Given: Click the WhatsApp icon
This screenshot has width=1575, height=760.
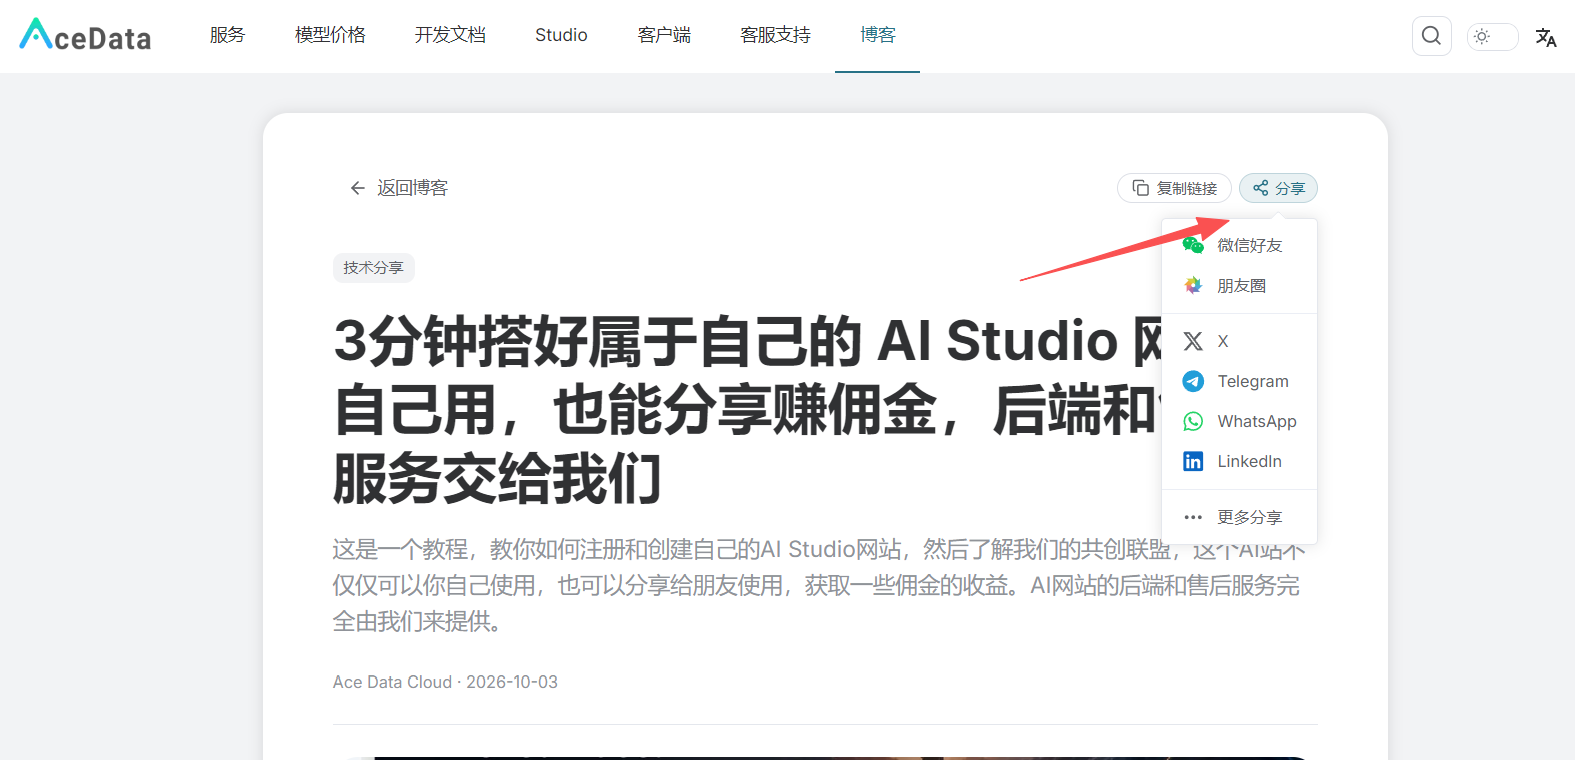Looking at the screenshot, I should 1193,421.
